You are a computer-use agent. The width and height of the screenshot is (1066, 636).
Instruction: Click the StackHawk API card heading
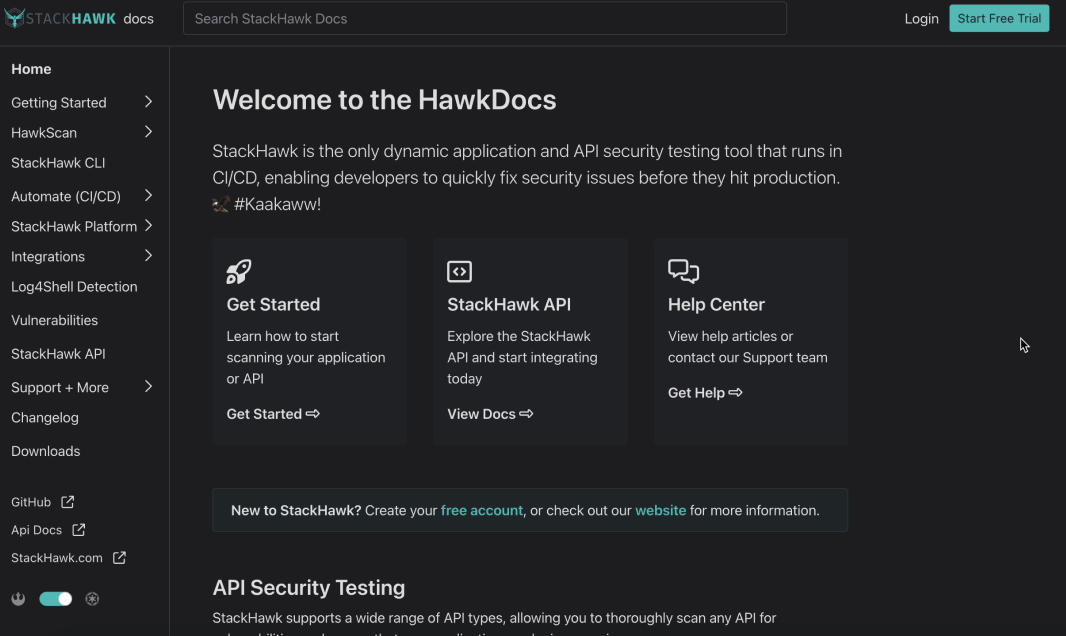tap(509, 304)
